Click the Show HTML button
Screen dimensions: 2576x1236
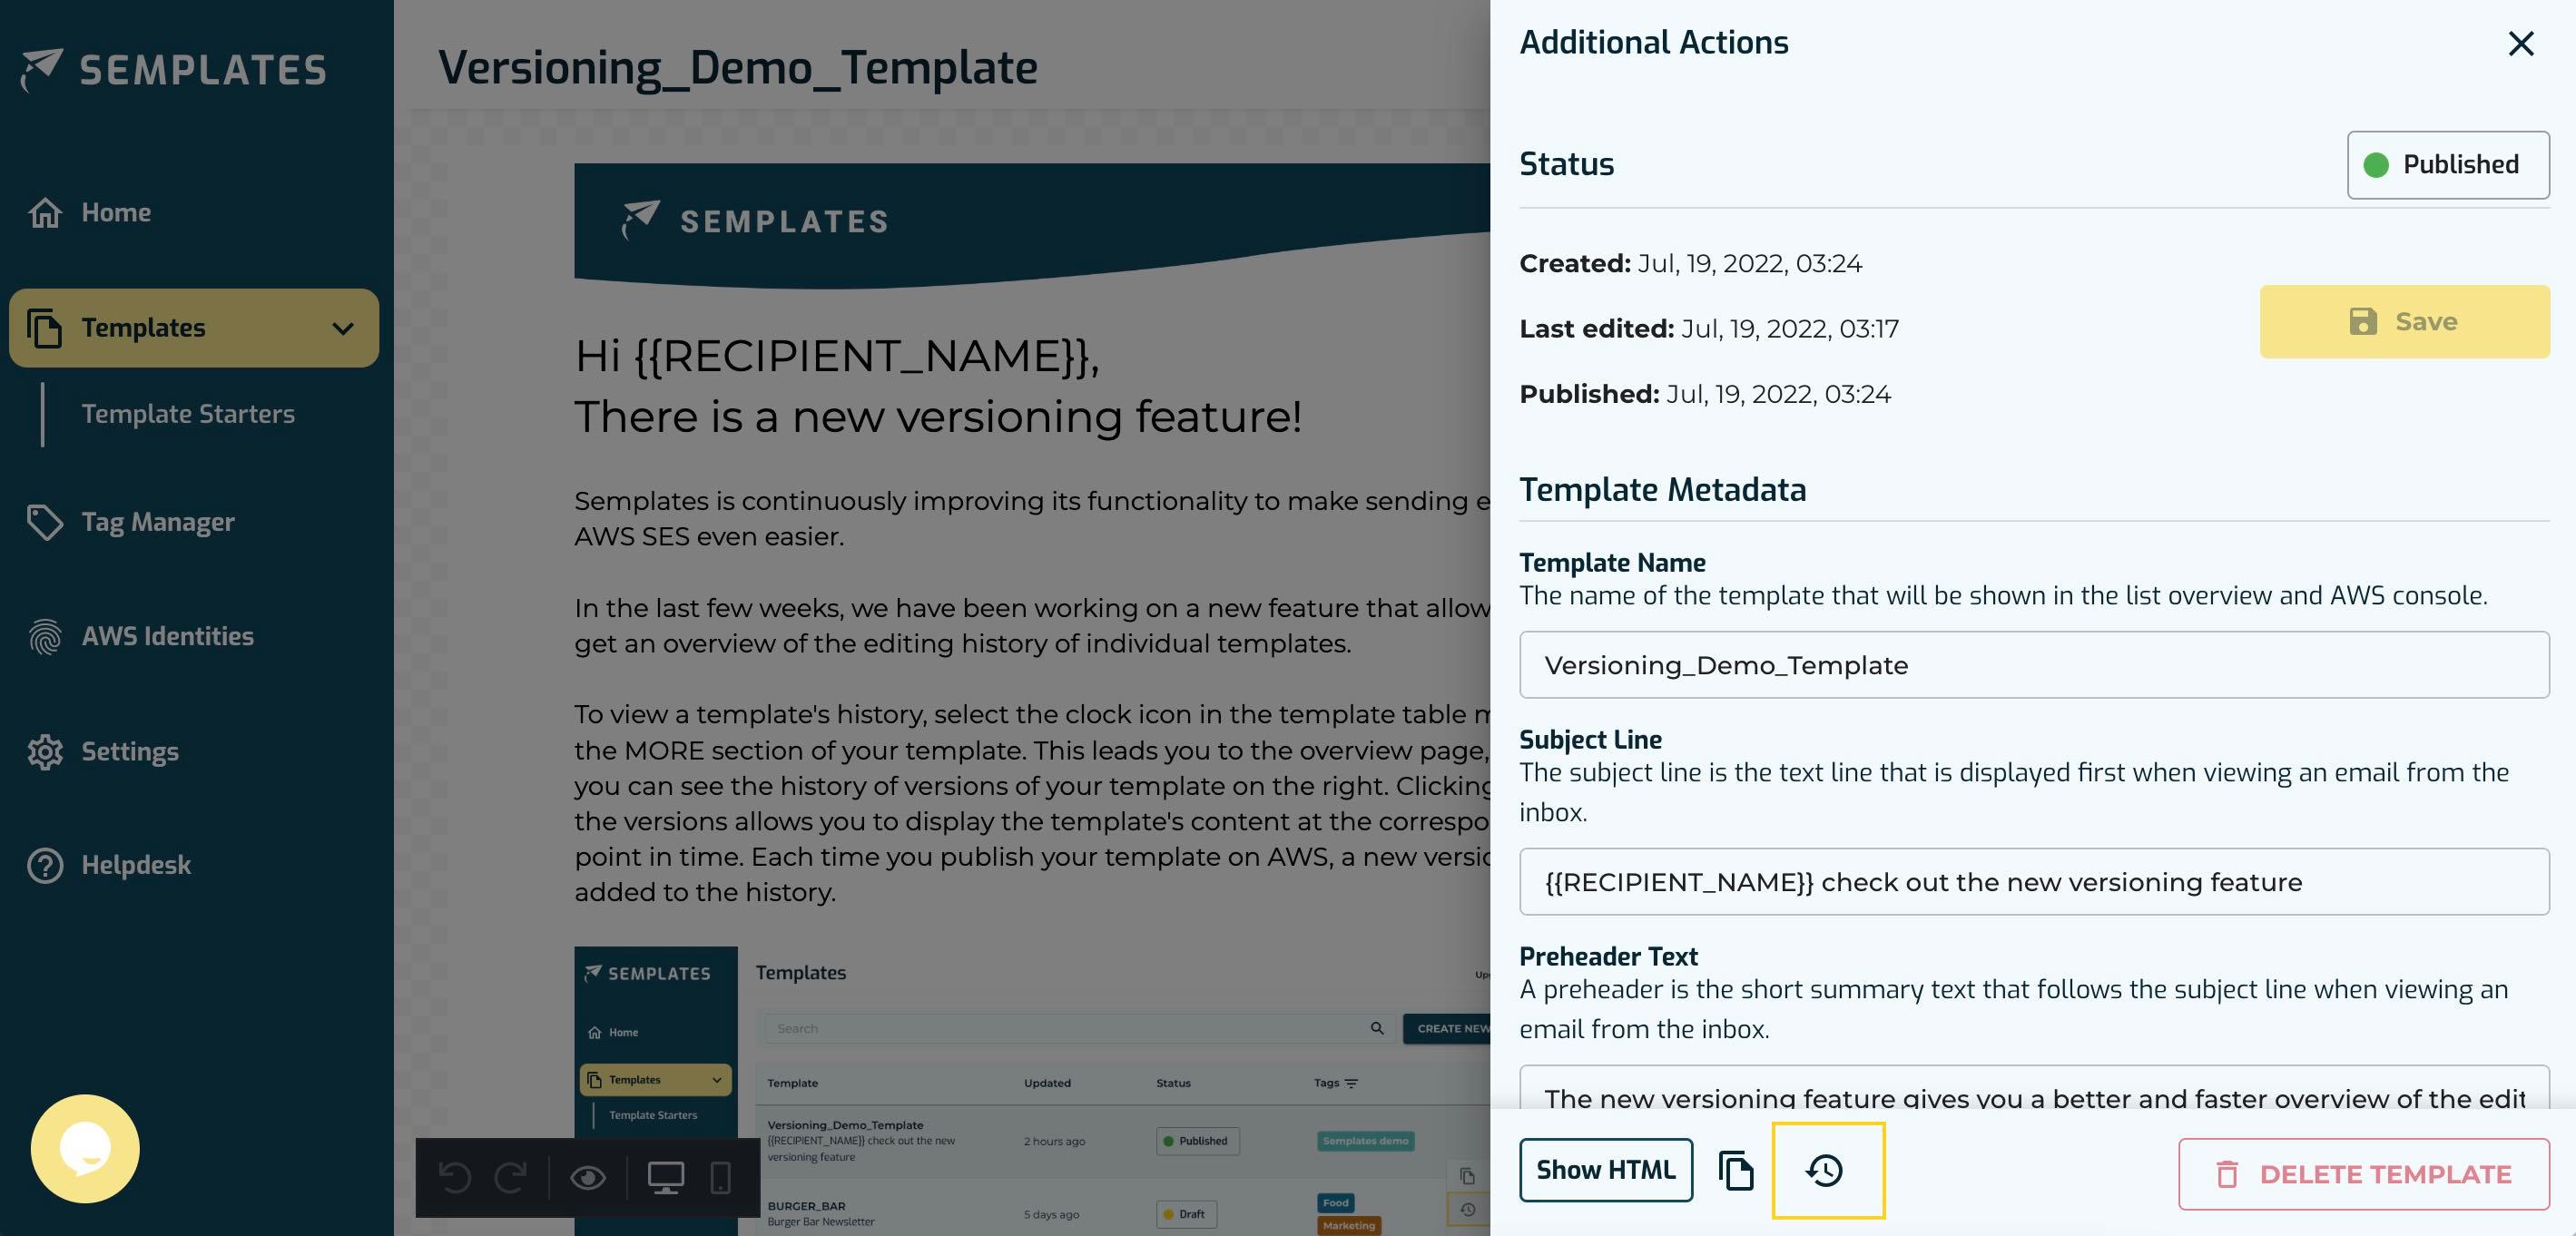click(1605, 1170)
